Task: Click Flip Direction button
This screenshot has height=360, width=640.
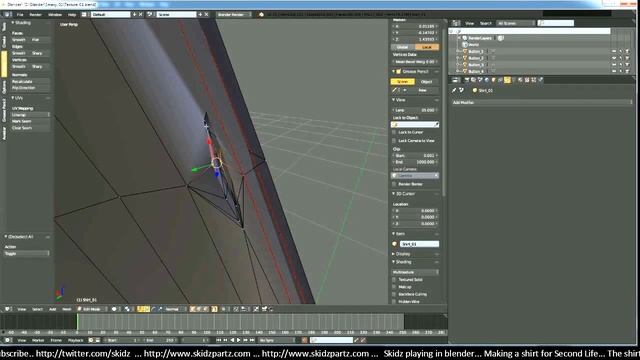Action: tap(30, 88)
